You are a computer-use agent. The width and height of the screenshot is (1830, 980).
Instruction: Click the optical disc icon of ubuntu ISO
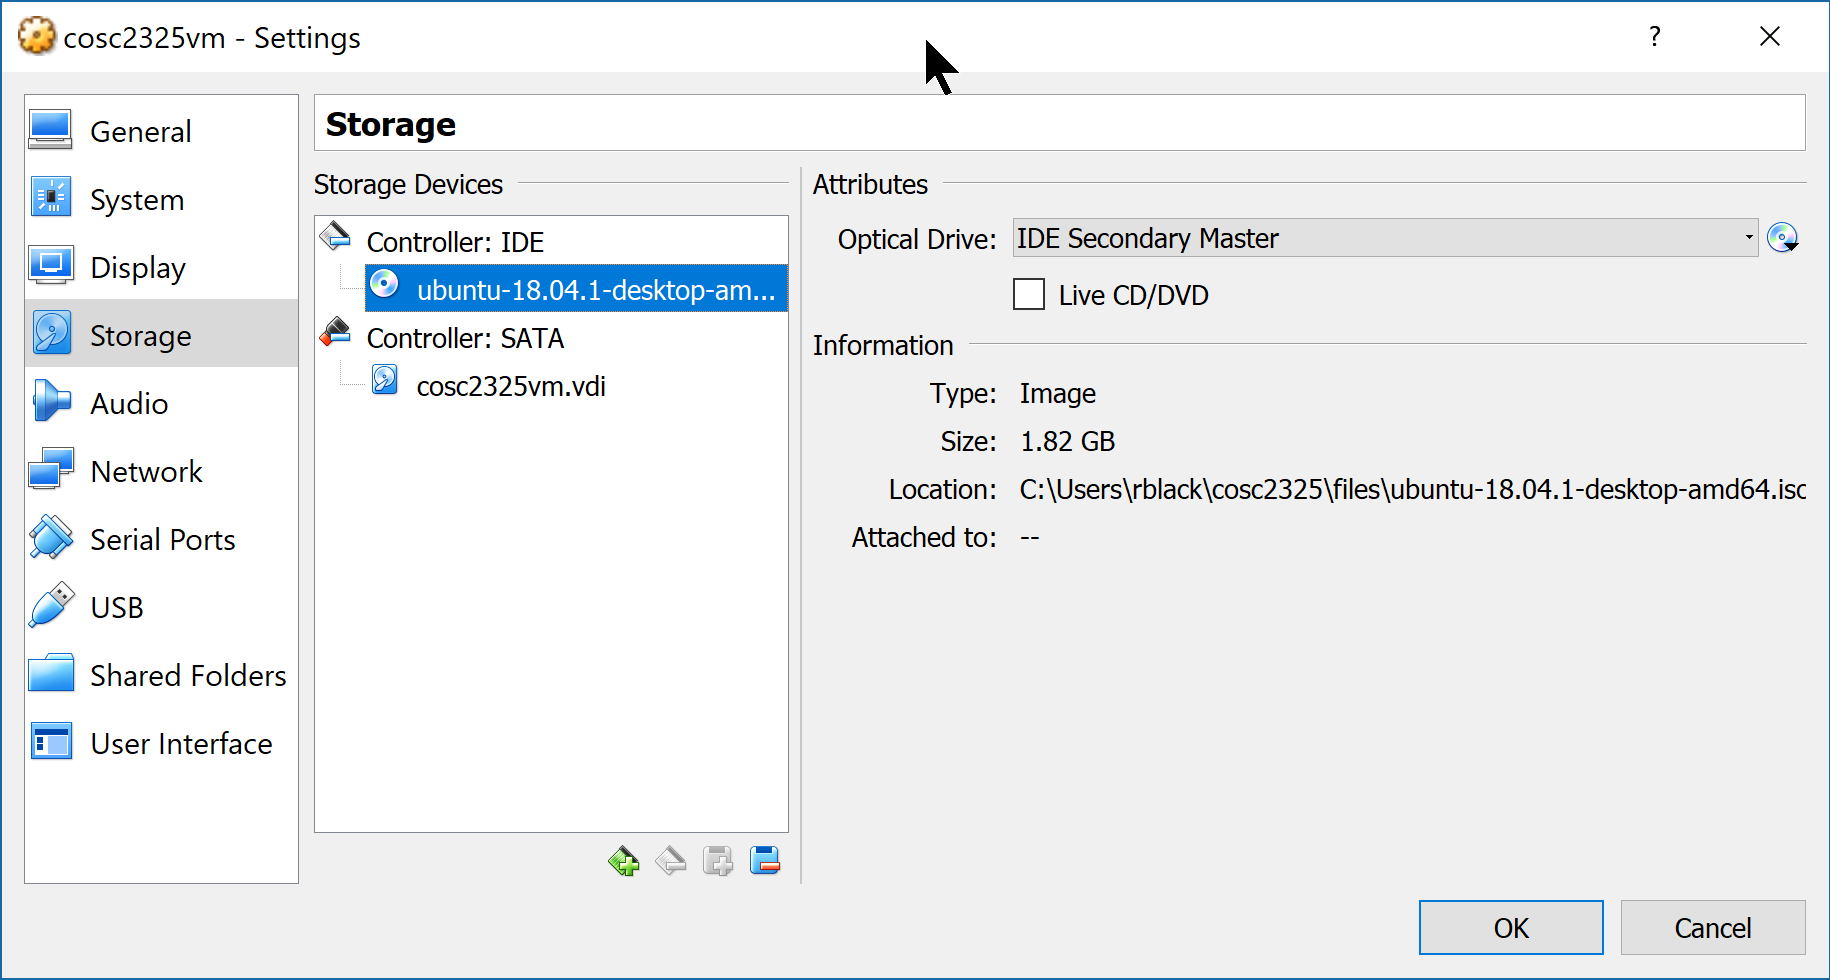384,284
